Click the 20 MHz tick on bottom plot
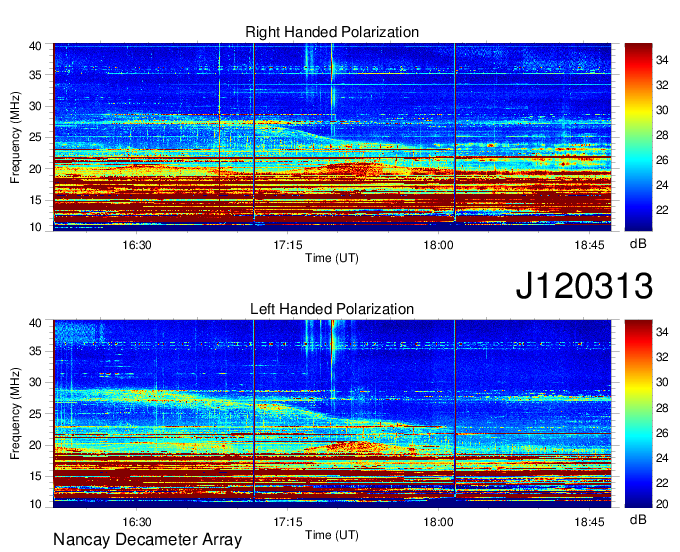Viewport: 680px width, 552px height. (x=35, y=445)
